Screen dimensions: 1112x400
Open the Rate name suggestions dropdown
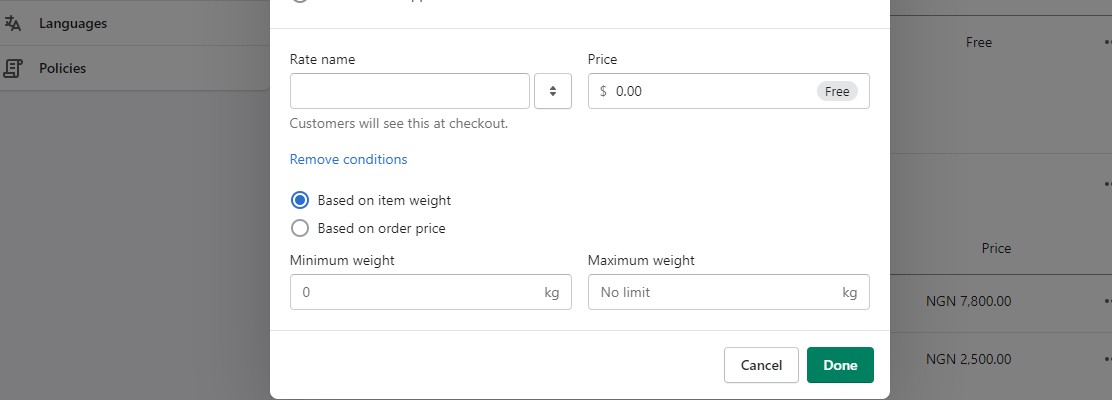pyautogui.click(x=553, y=91)
